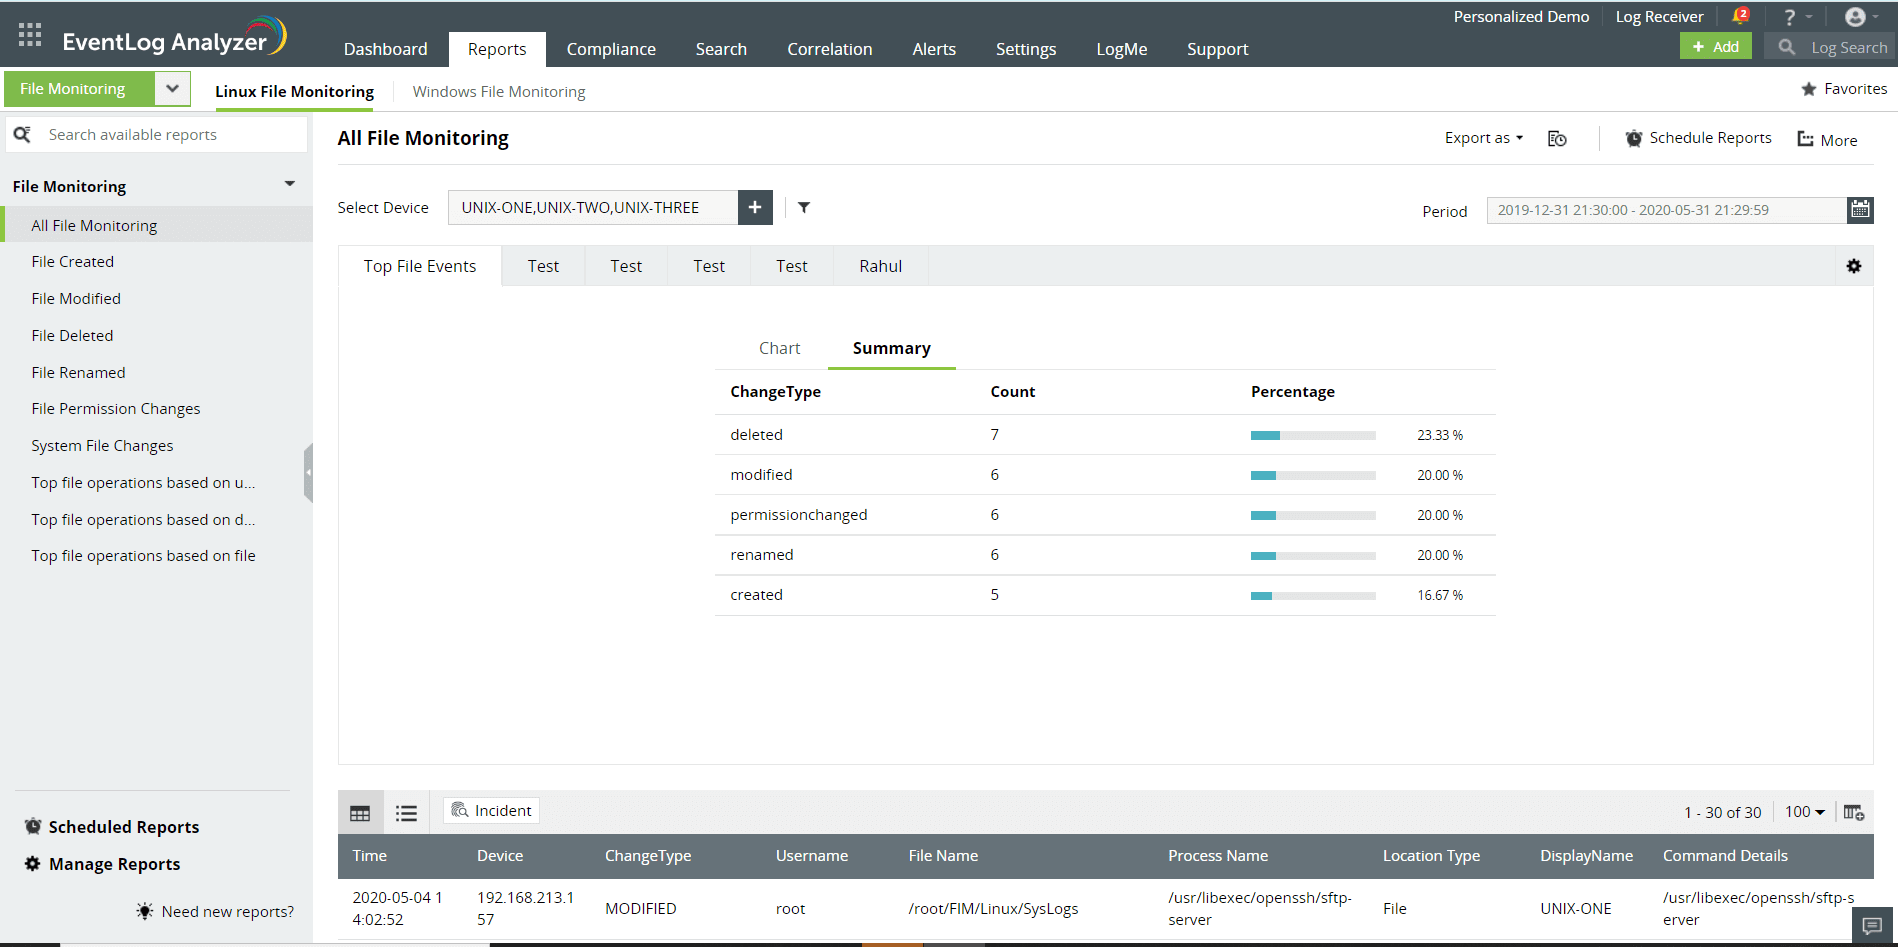Open the Compliance menu tab
The width and height of the screenshot is (1898, 947).
[x=611, y=49]
